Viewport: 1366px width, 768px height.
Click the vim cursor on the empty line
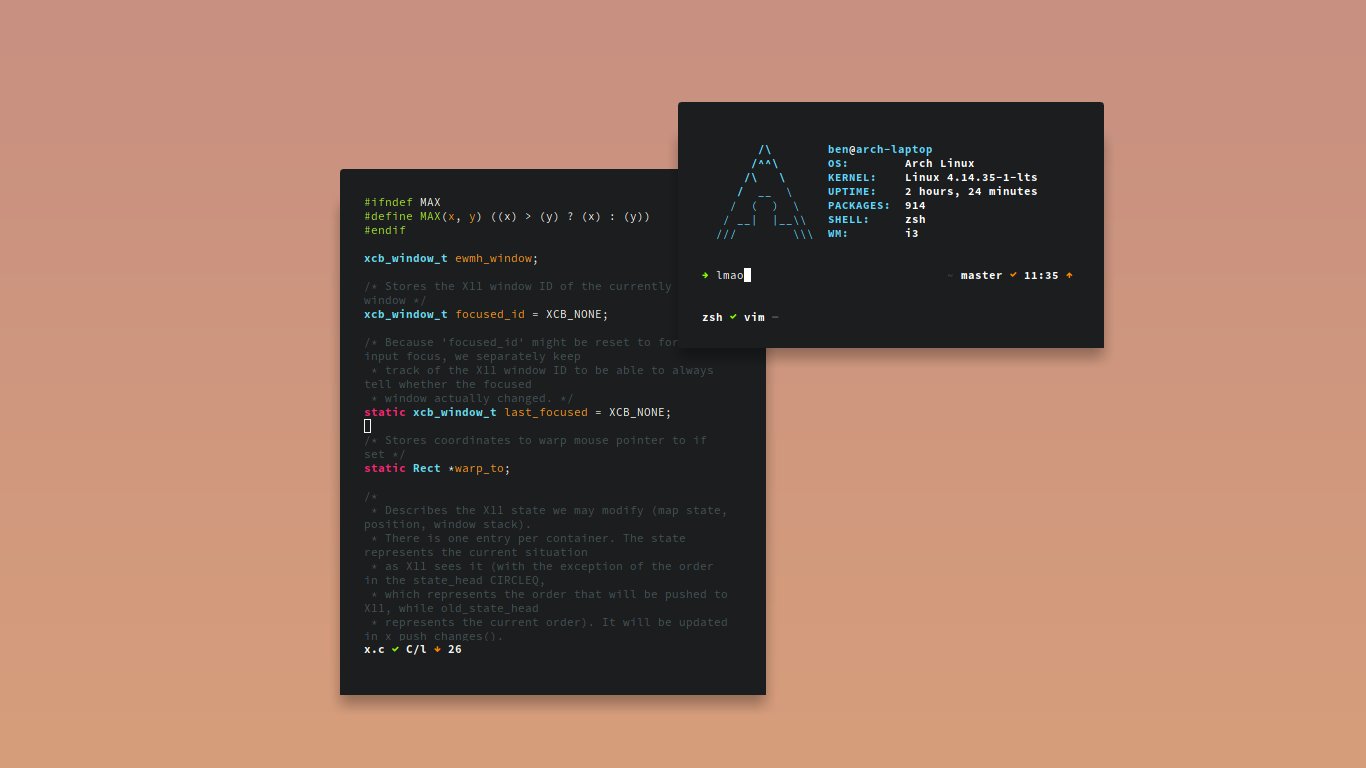point(366,426)
